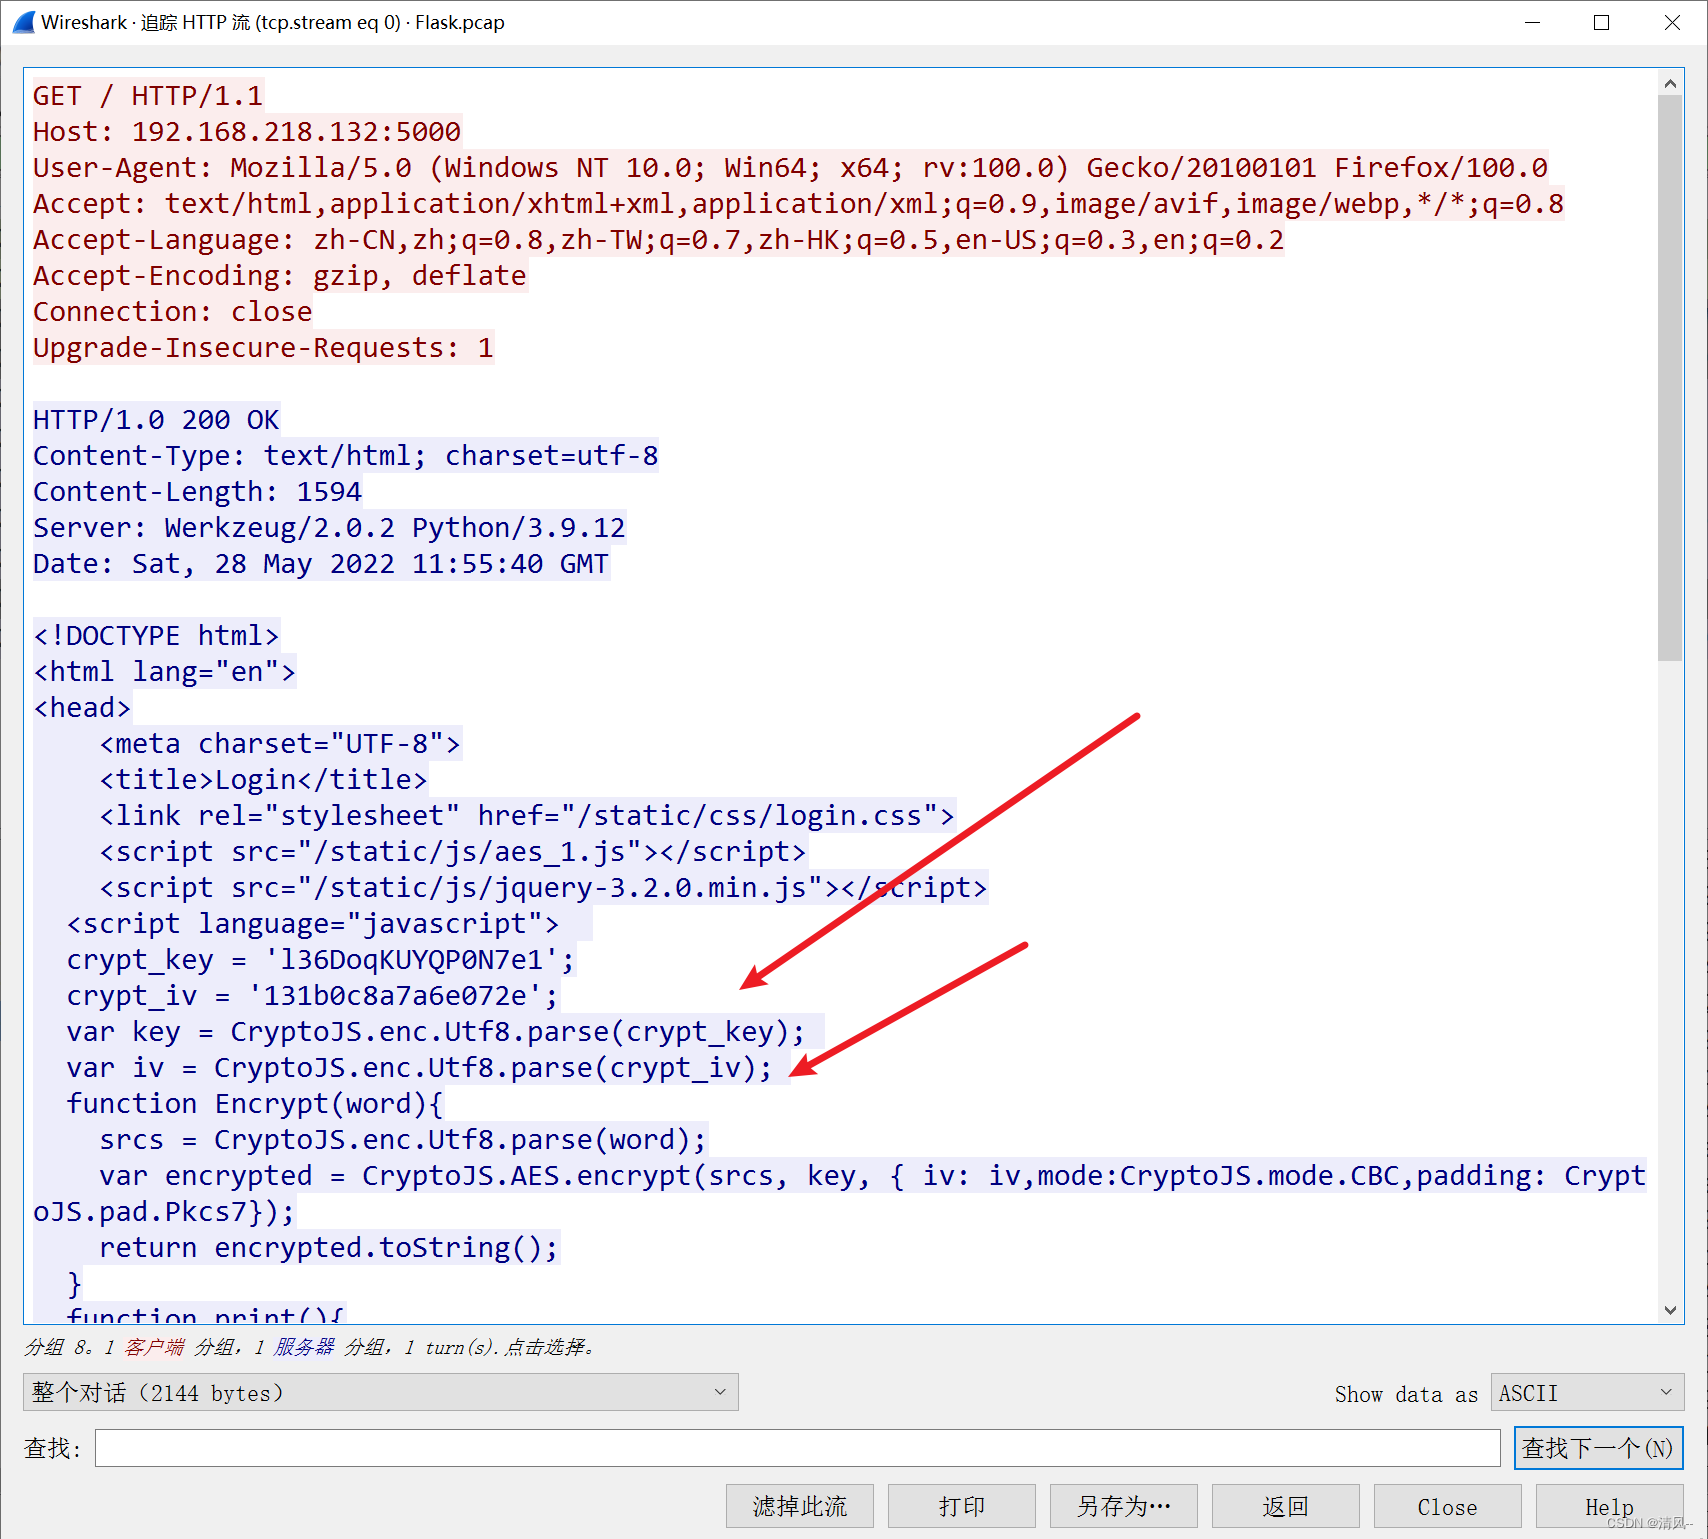Open the Show data as ASCII dropdown
This screenshot has height=1539, width=1708.
(x=1587, y=1392)
